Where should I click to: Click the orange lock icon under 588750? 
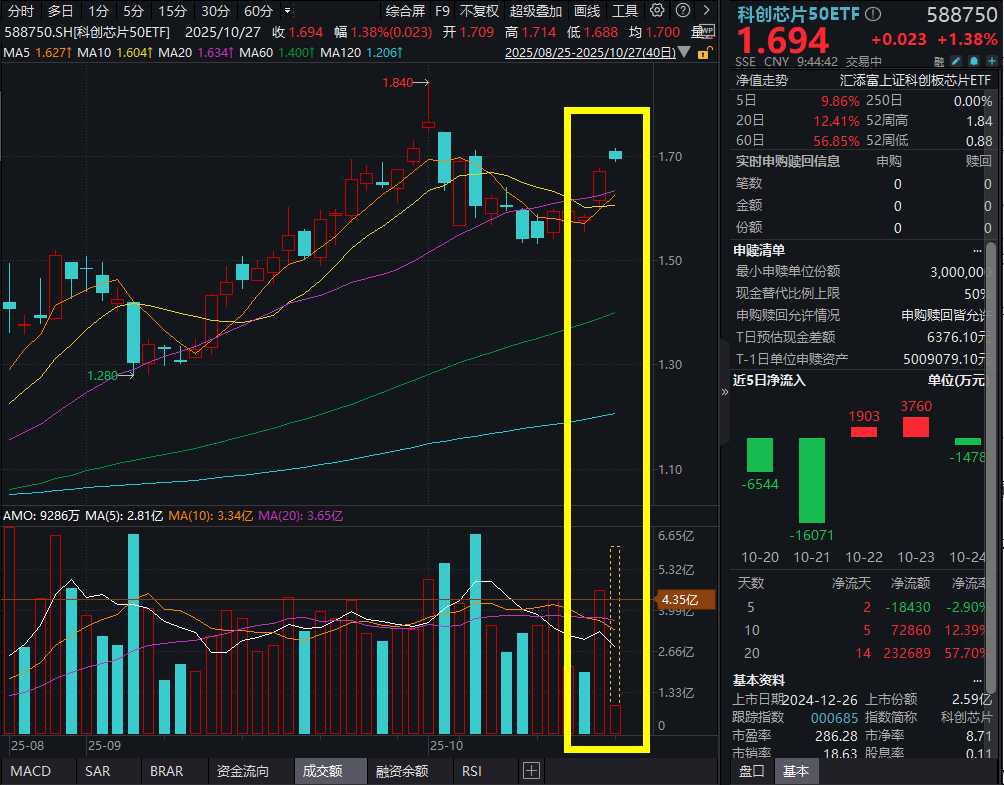pos(704,53)
